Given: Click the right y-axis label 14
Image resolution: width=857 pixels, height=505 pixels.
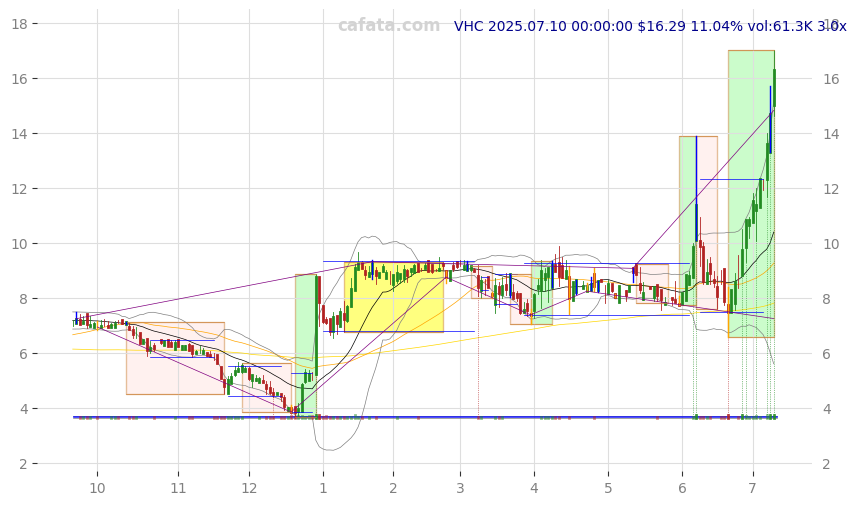Looking at the screenshot, I should (x=831, y=134).
